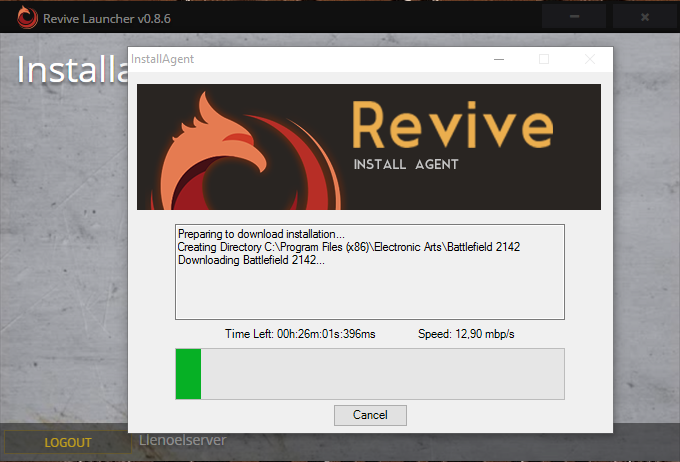This screenshot has width=680, height=462.
Task: Minimize the InstallAgent window
Action: click(499, 59)
